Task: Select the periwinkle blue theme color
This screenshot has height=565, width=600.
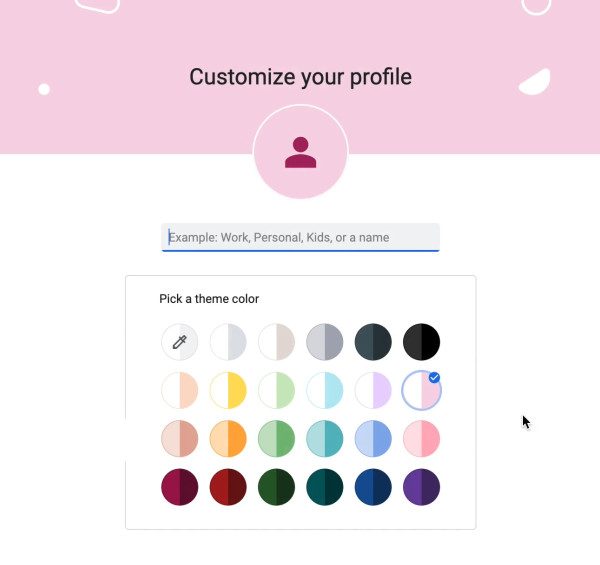Action: [x=373, y=439]
